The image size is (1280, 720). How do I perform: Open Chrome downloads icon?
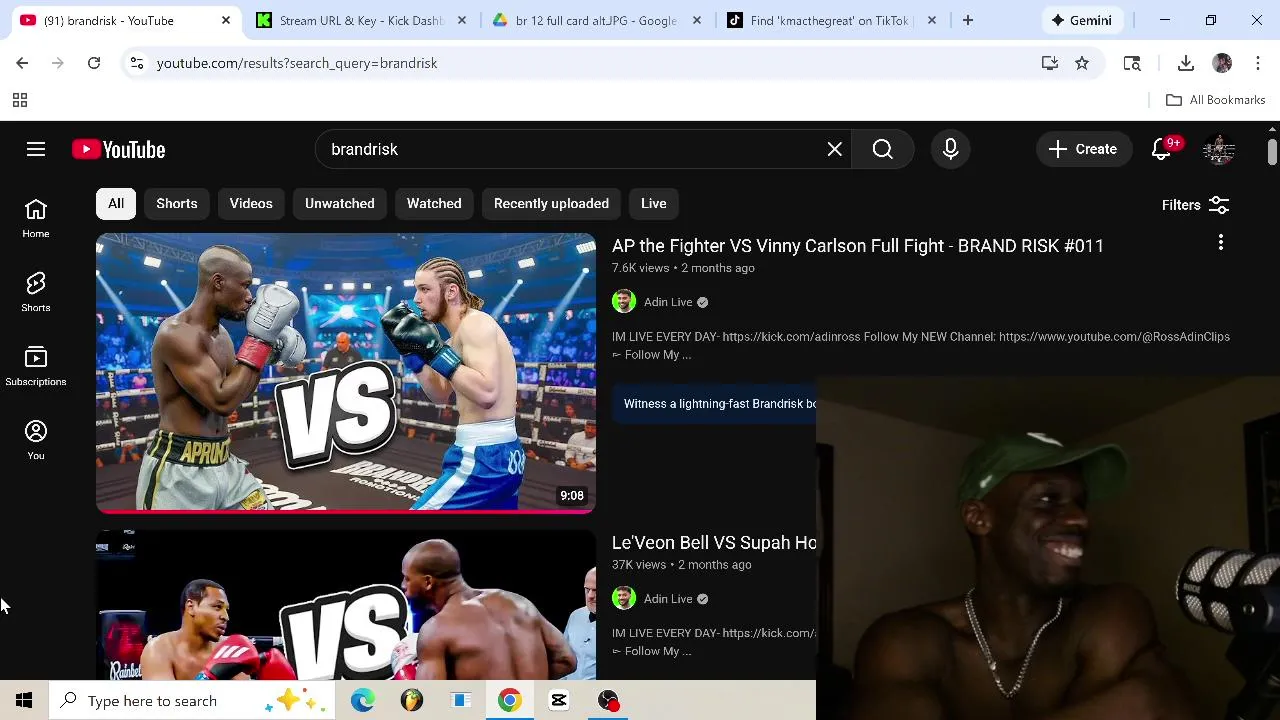point(1186,63)
